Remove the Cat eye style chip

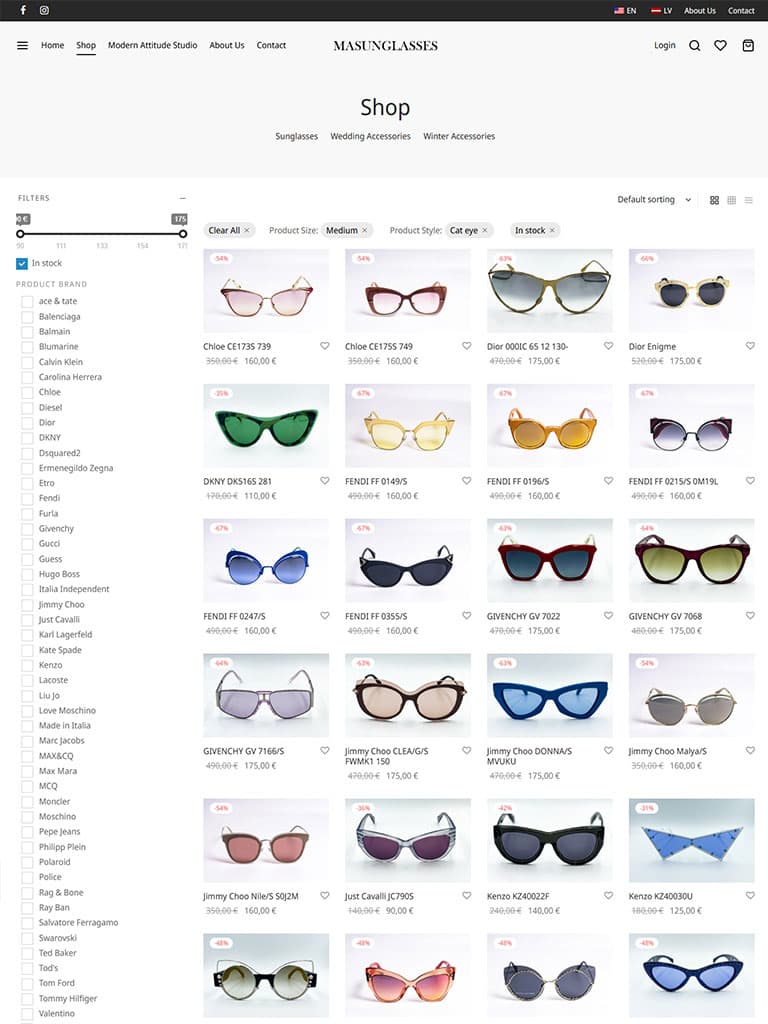coord(485,231)
